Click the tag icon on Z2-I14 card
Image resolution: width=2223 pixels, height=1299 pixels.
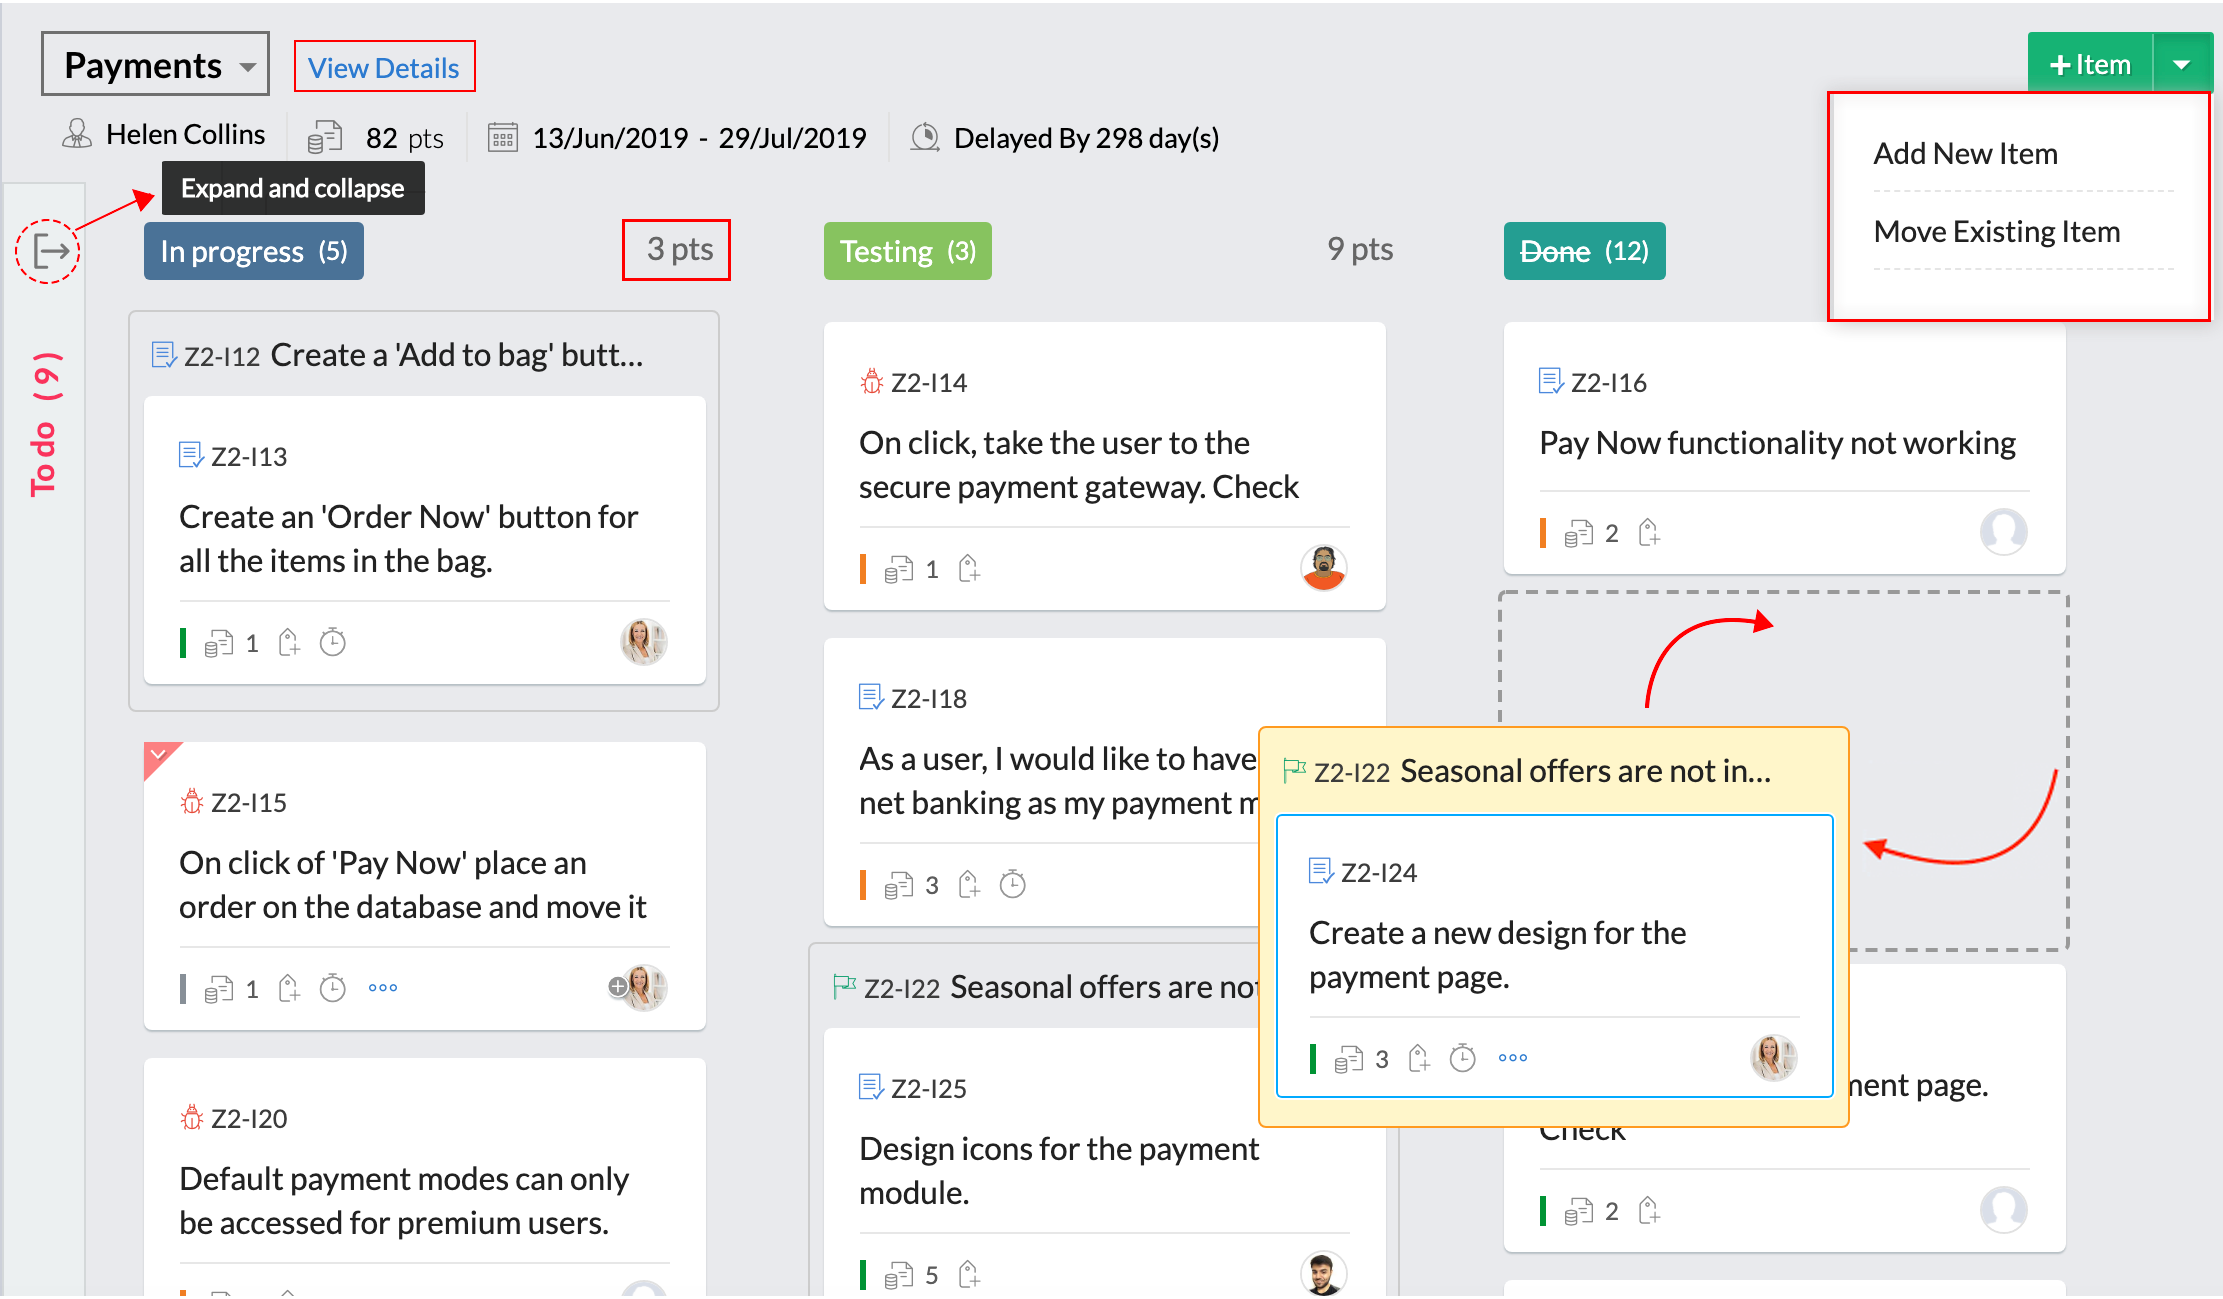(x=969, y=569)
